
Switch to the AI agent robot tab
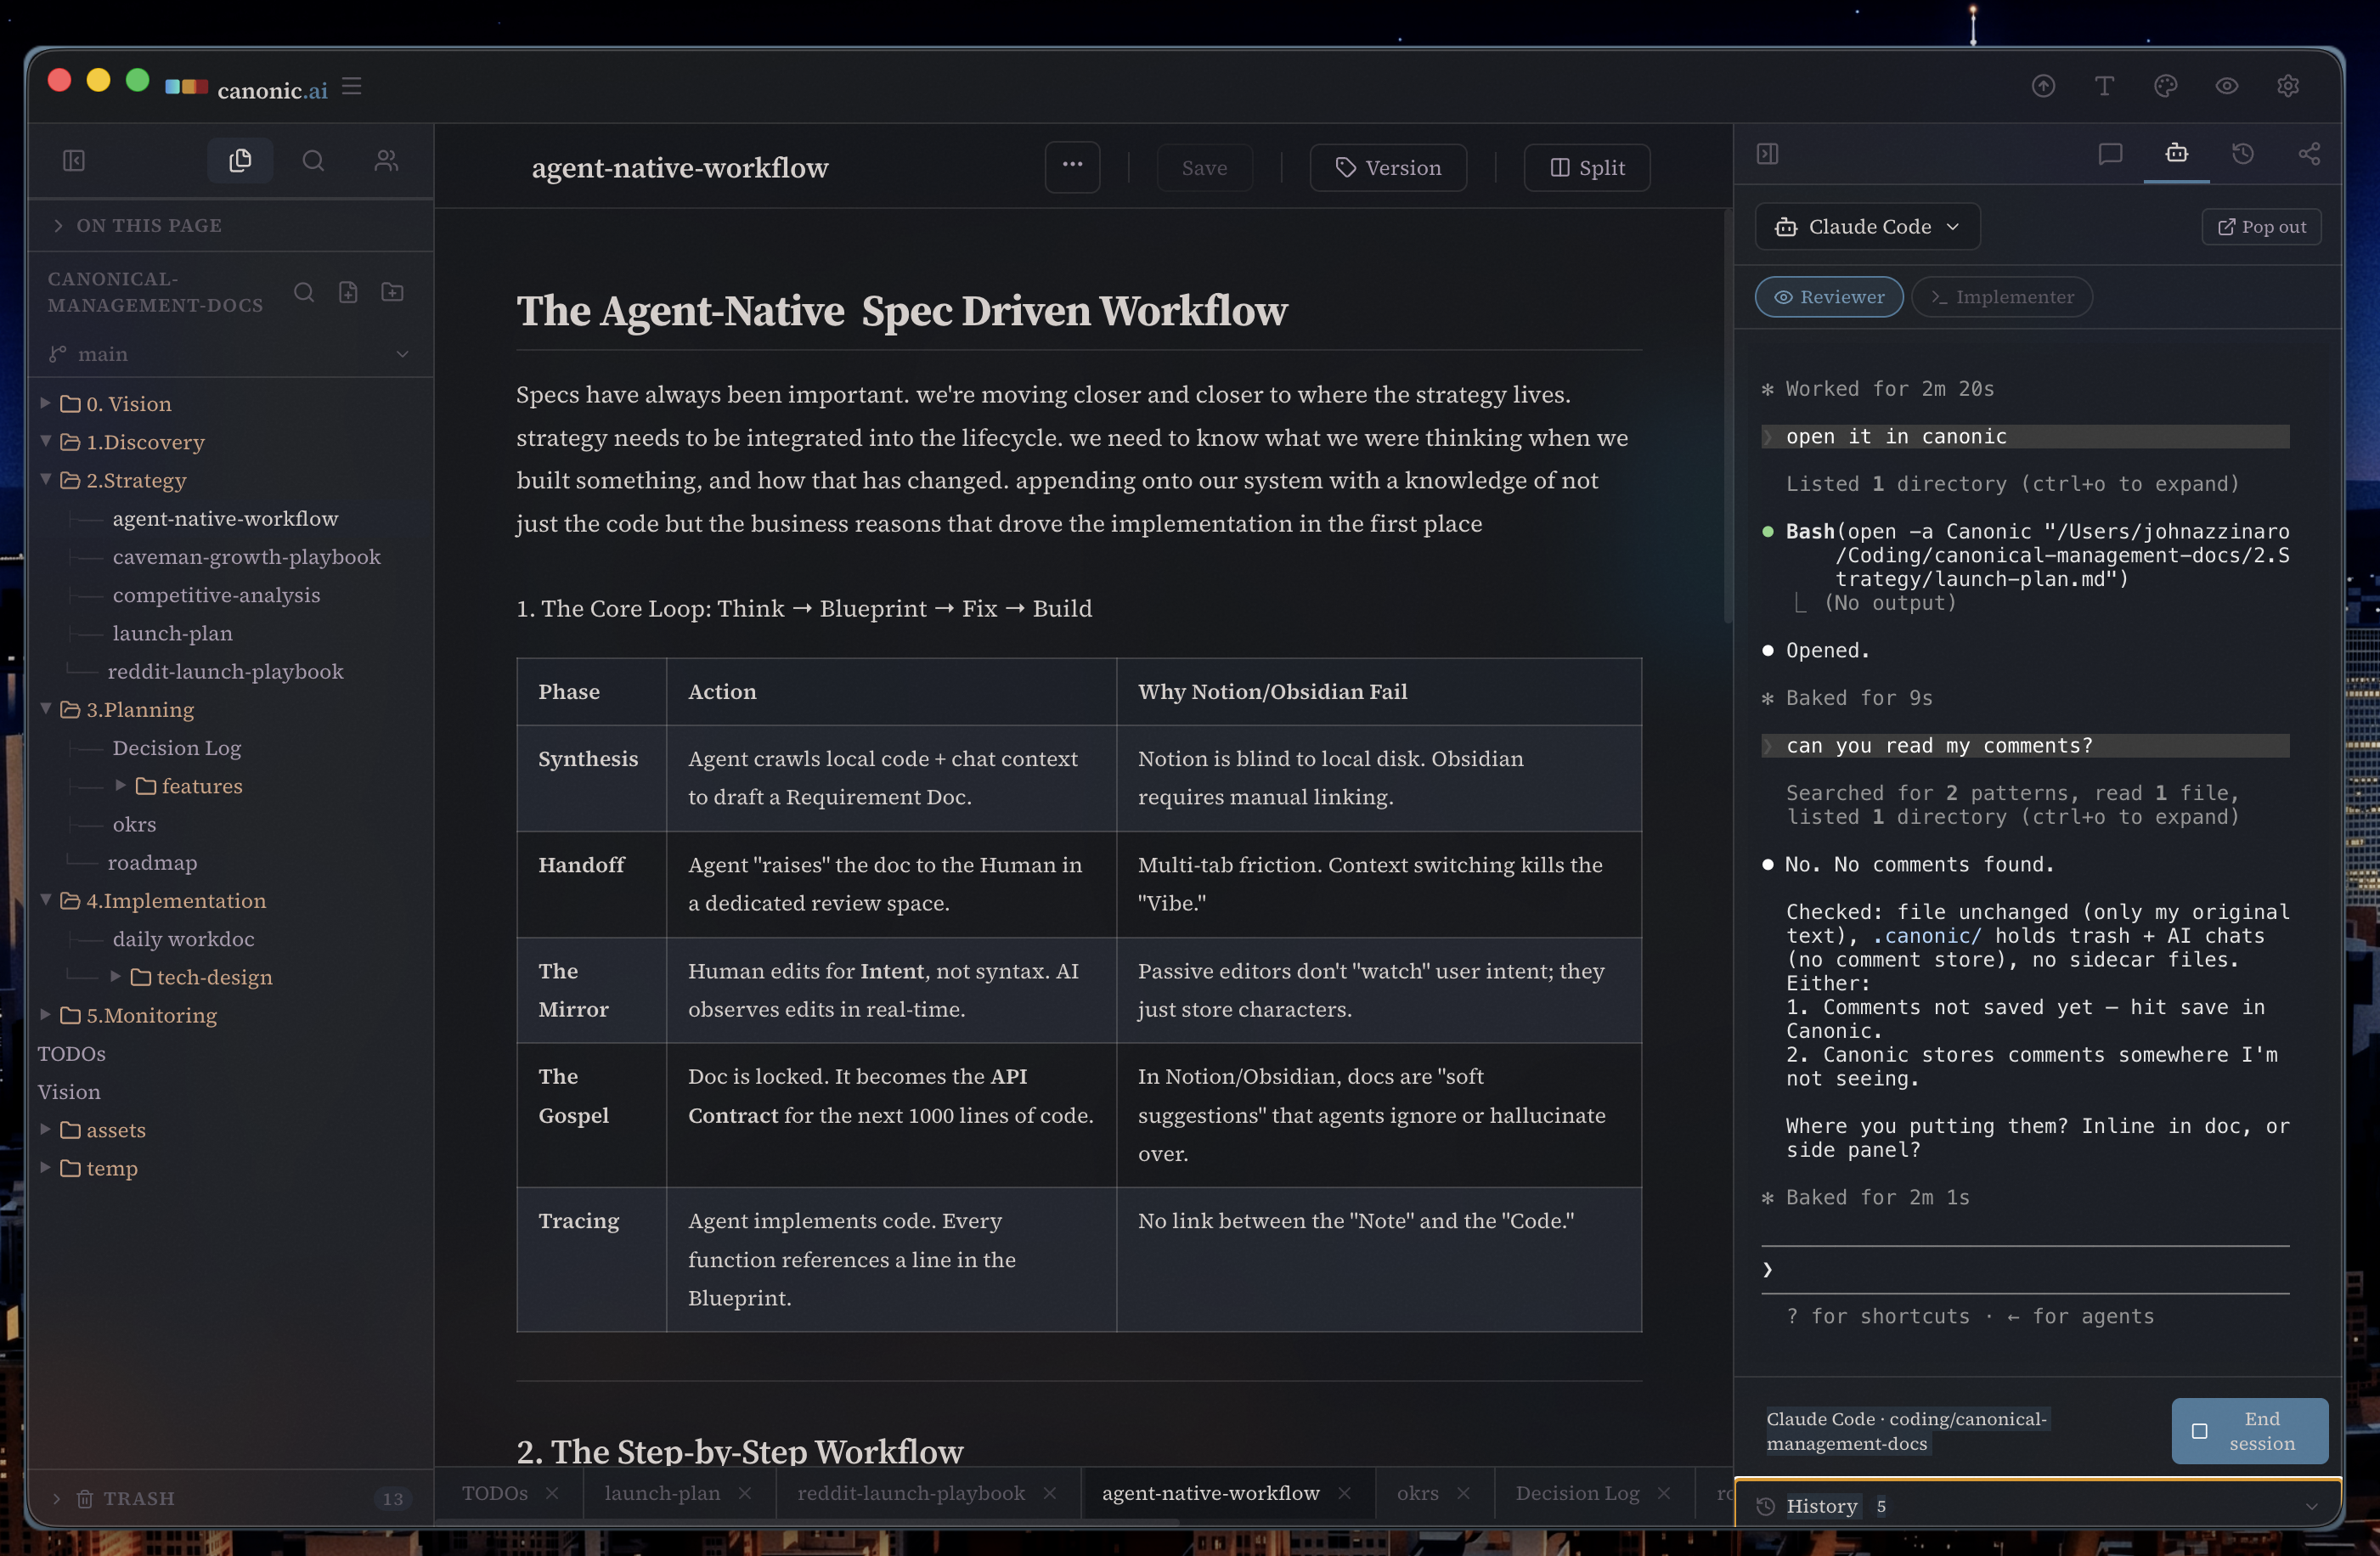2177,154
